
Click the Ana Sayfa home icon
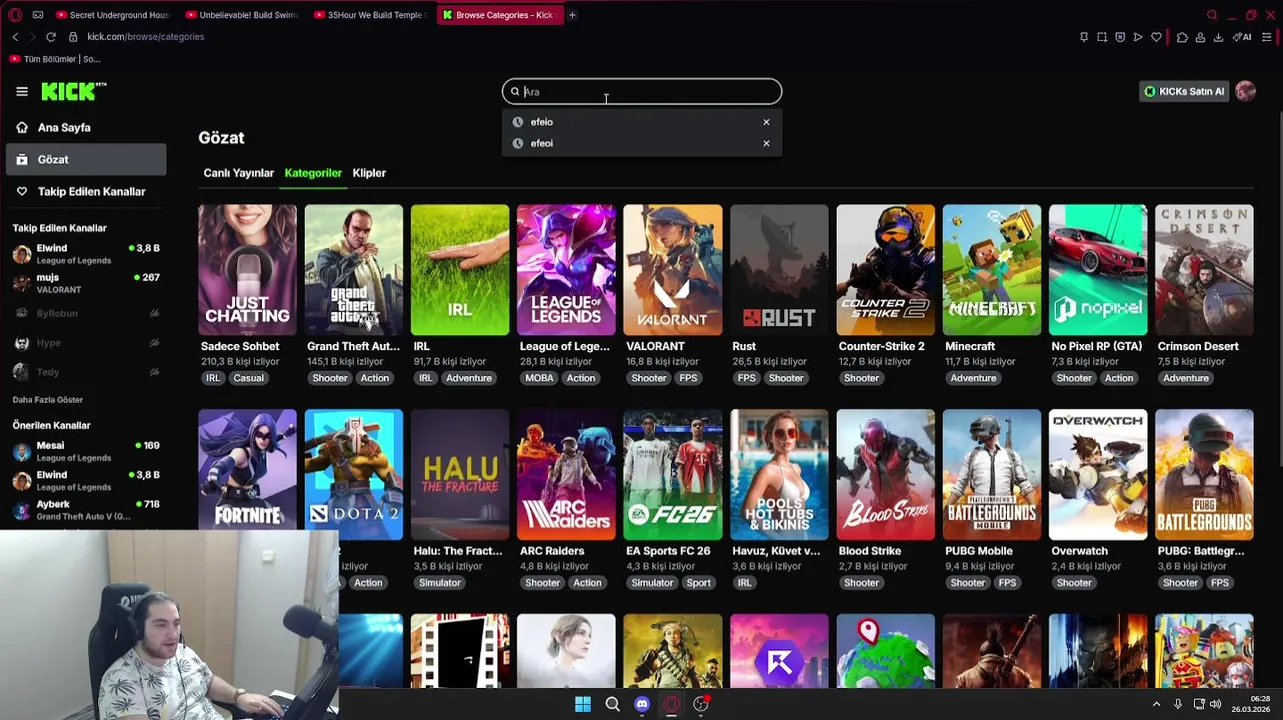coord(22,128)
